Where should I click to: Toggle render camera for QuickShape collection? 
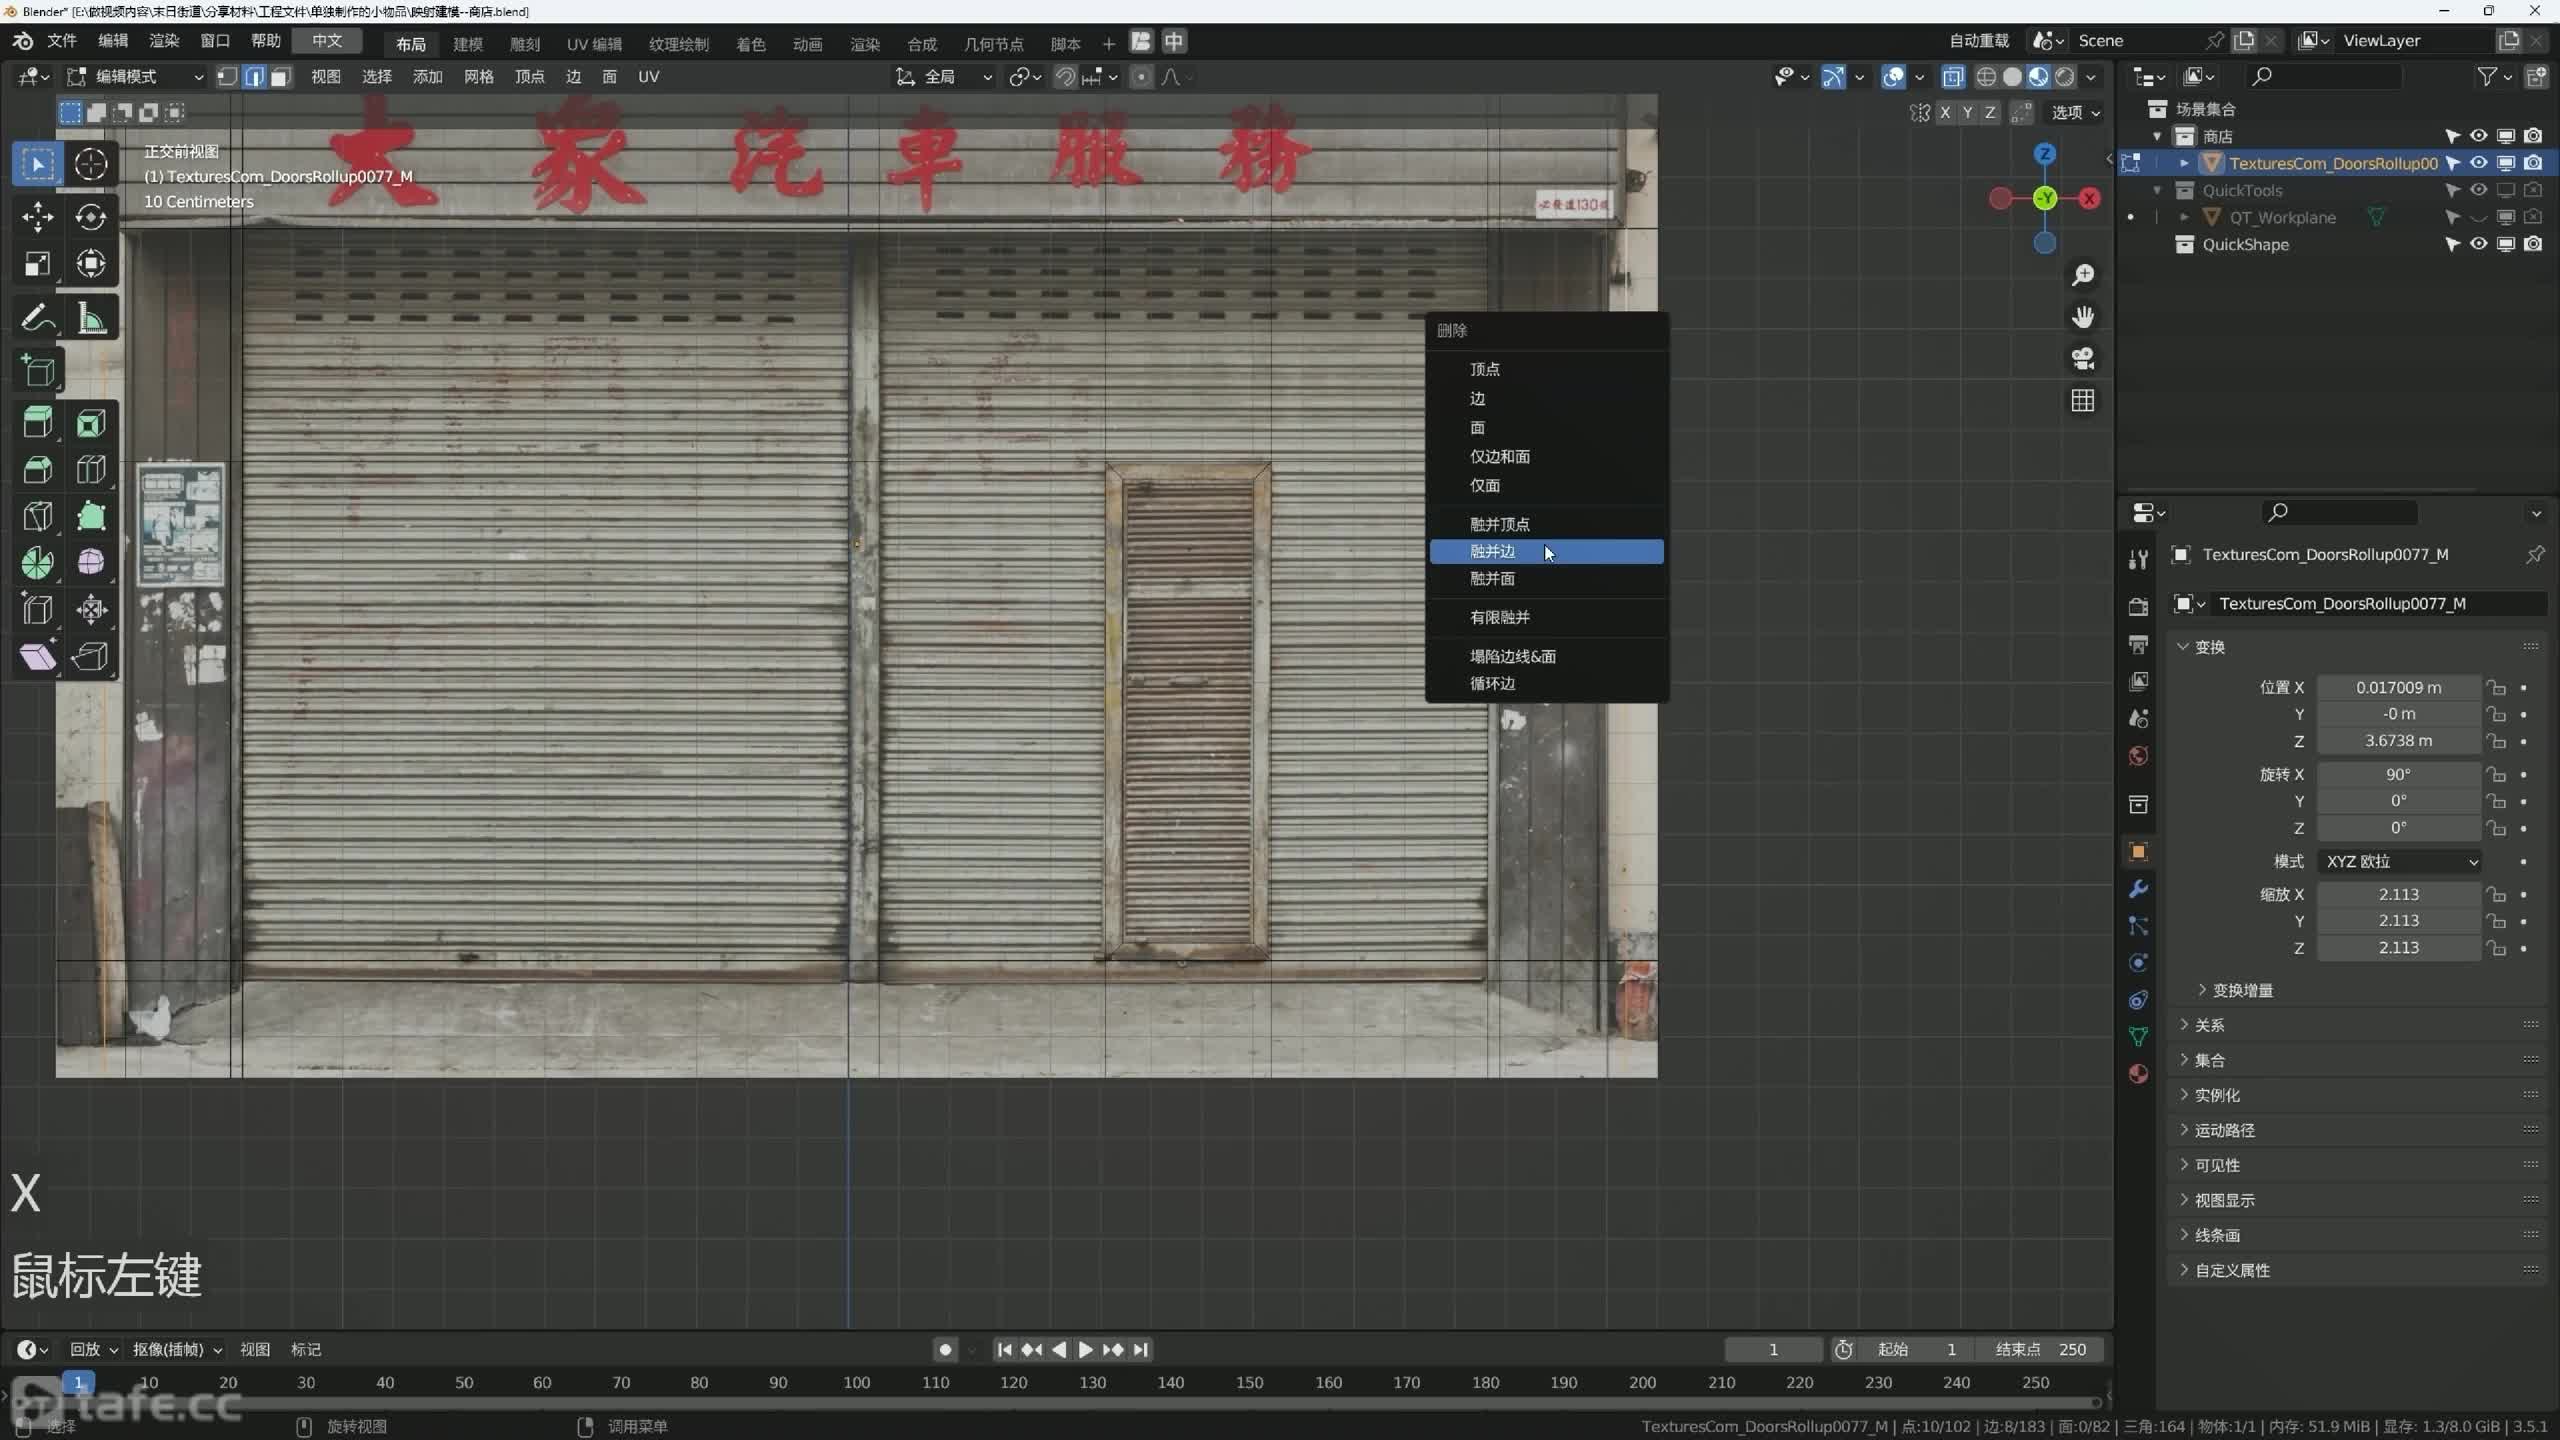pyautogui.click(x=2533, y=244)
